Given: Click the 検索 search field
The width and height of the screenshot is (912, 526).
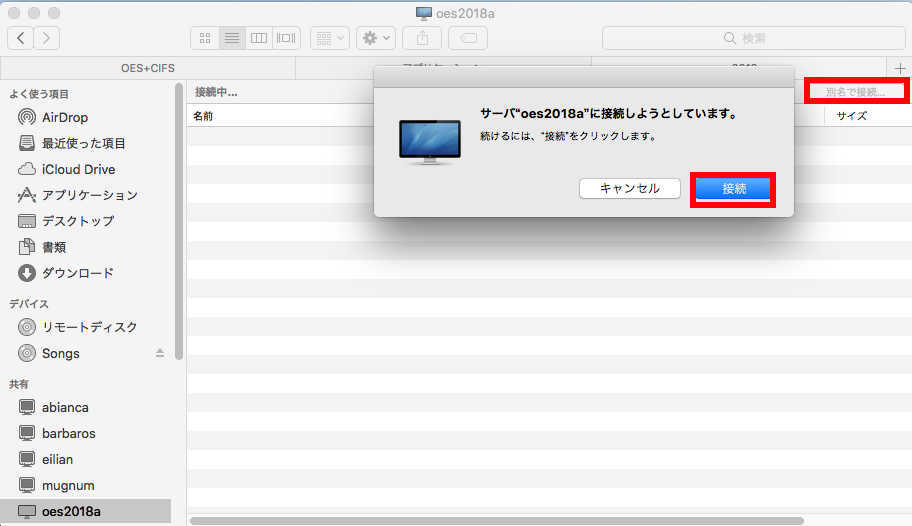Looking at the screenshot, I should tap(754, 38).
